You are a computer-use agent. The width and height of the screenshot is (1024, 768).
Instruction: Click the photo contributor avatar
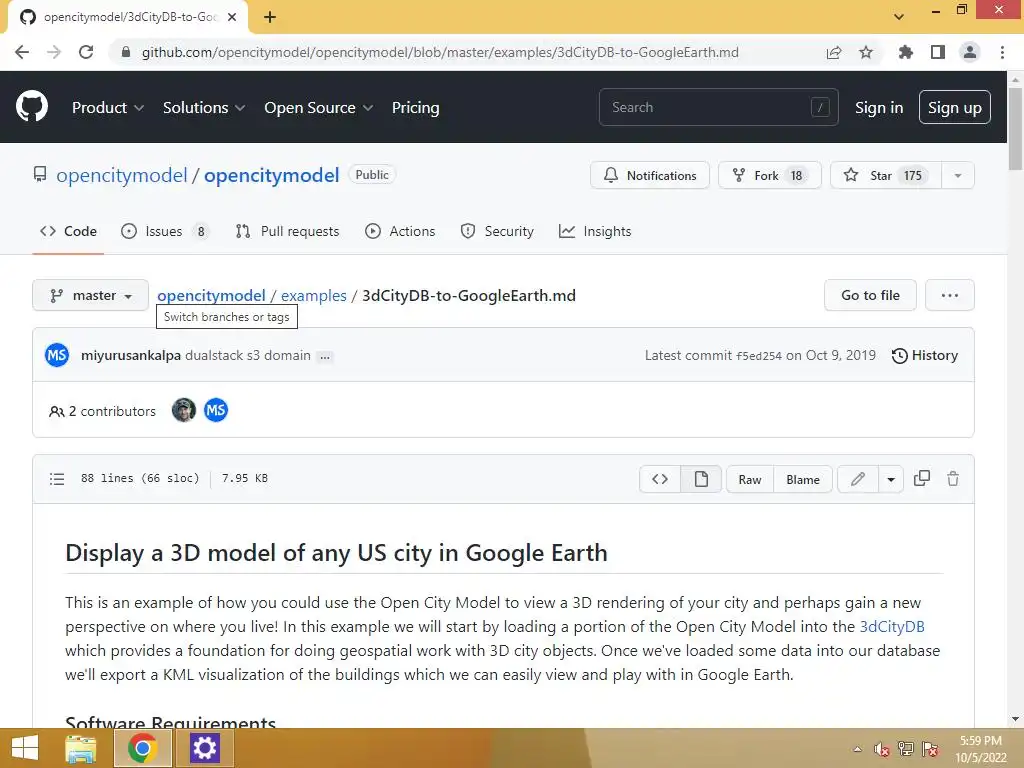click(184, 410)
